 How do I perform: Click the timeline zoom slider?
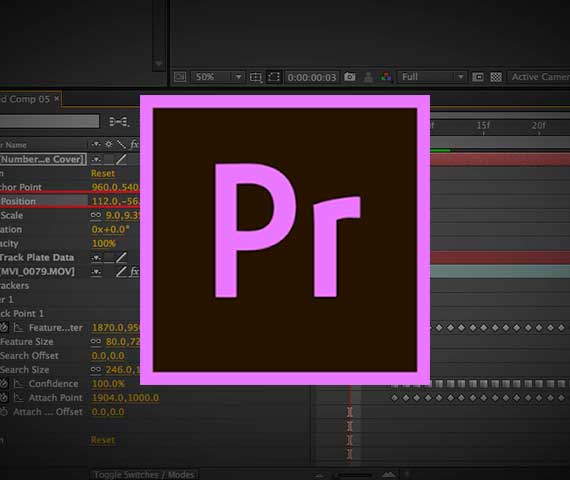[x=354, y=475]
